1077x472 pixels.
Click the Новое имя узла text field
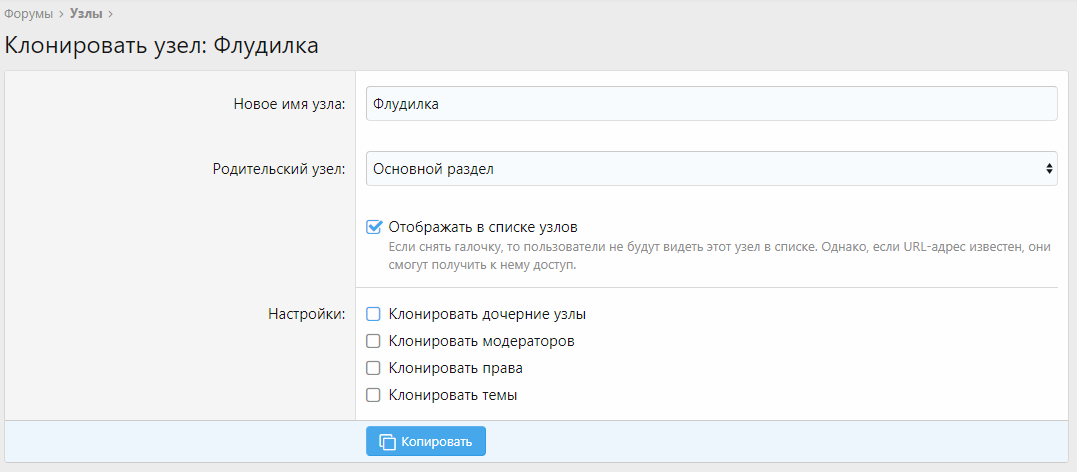pos(710,104)
